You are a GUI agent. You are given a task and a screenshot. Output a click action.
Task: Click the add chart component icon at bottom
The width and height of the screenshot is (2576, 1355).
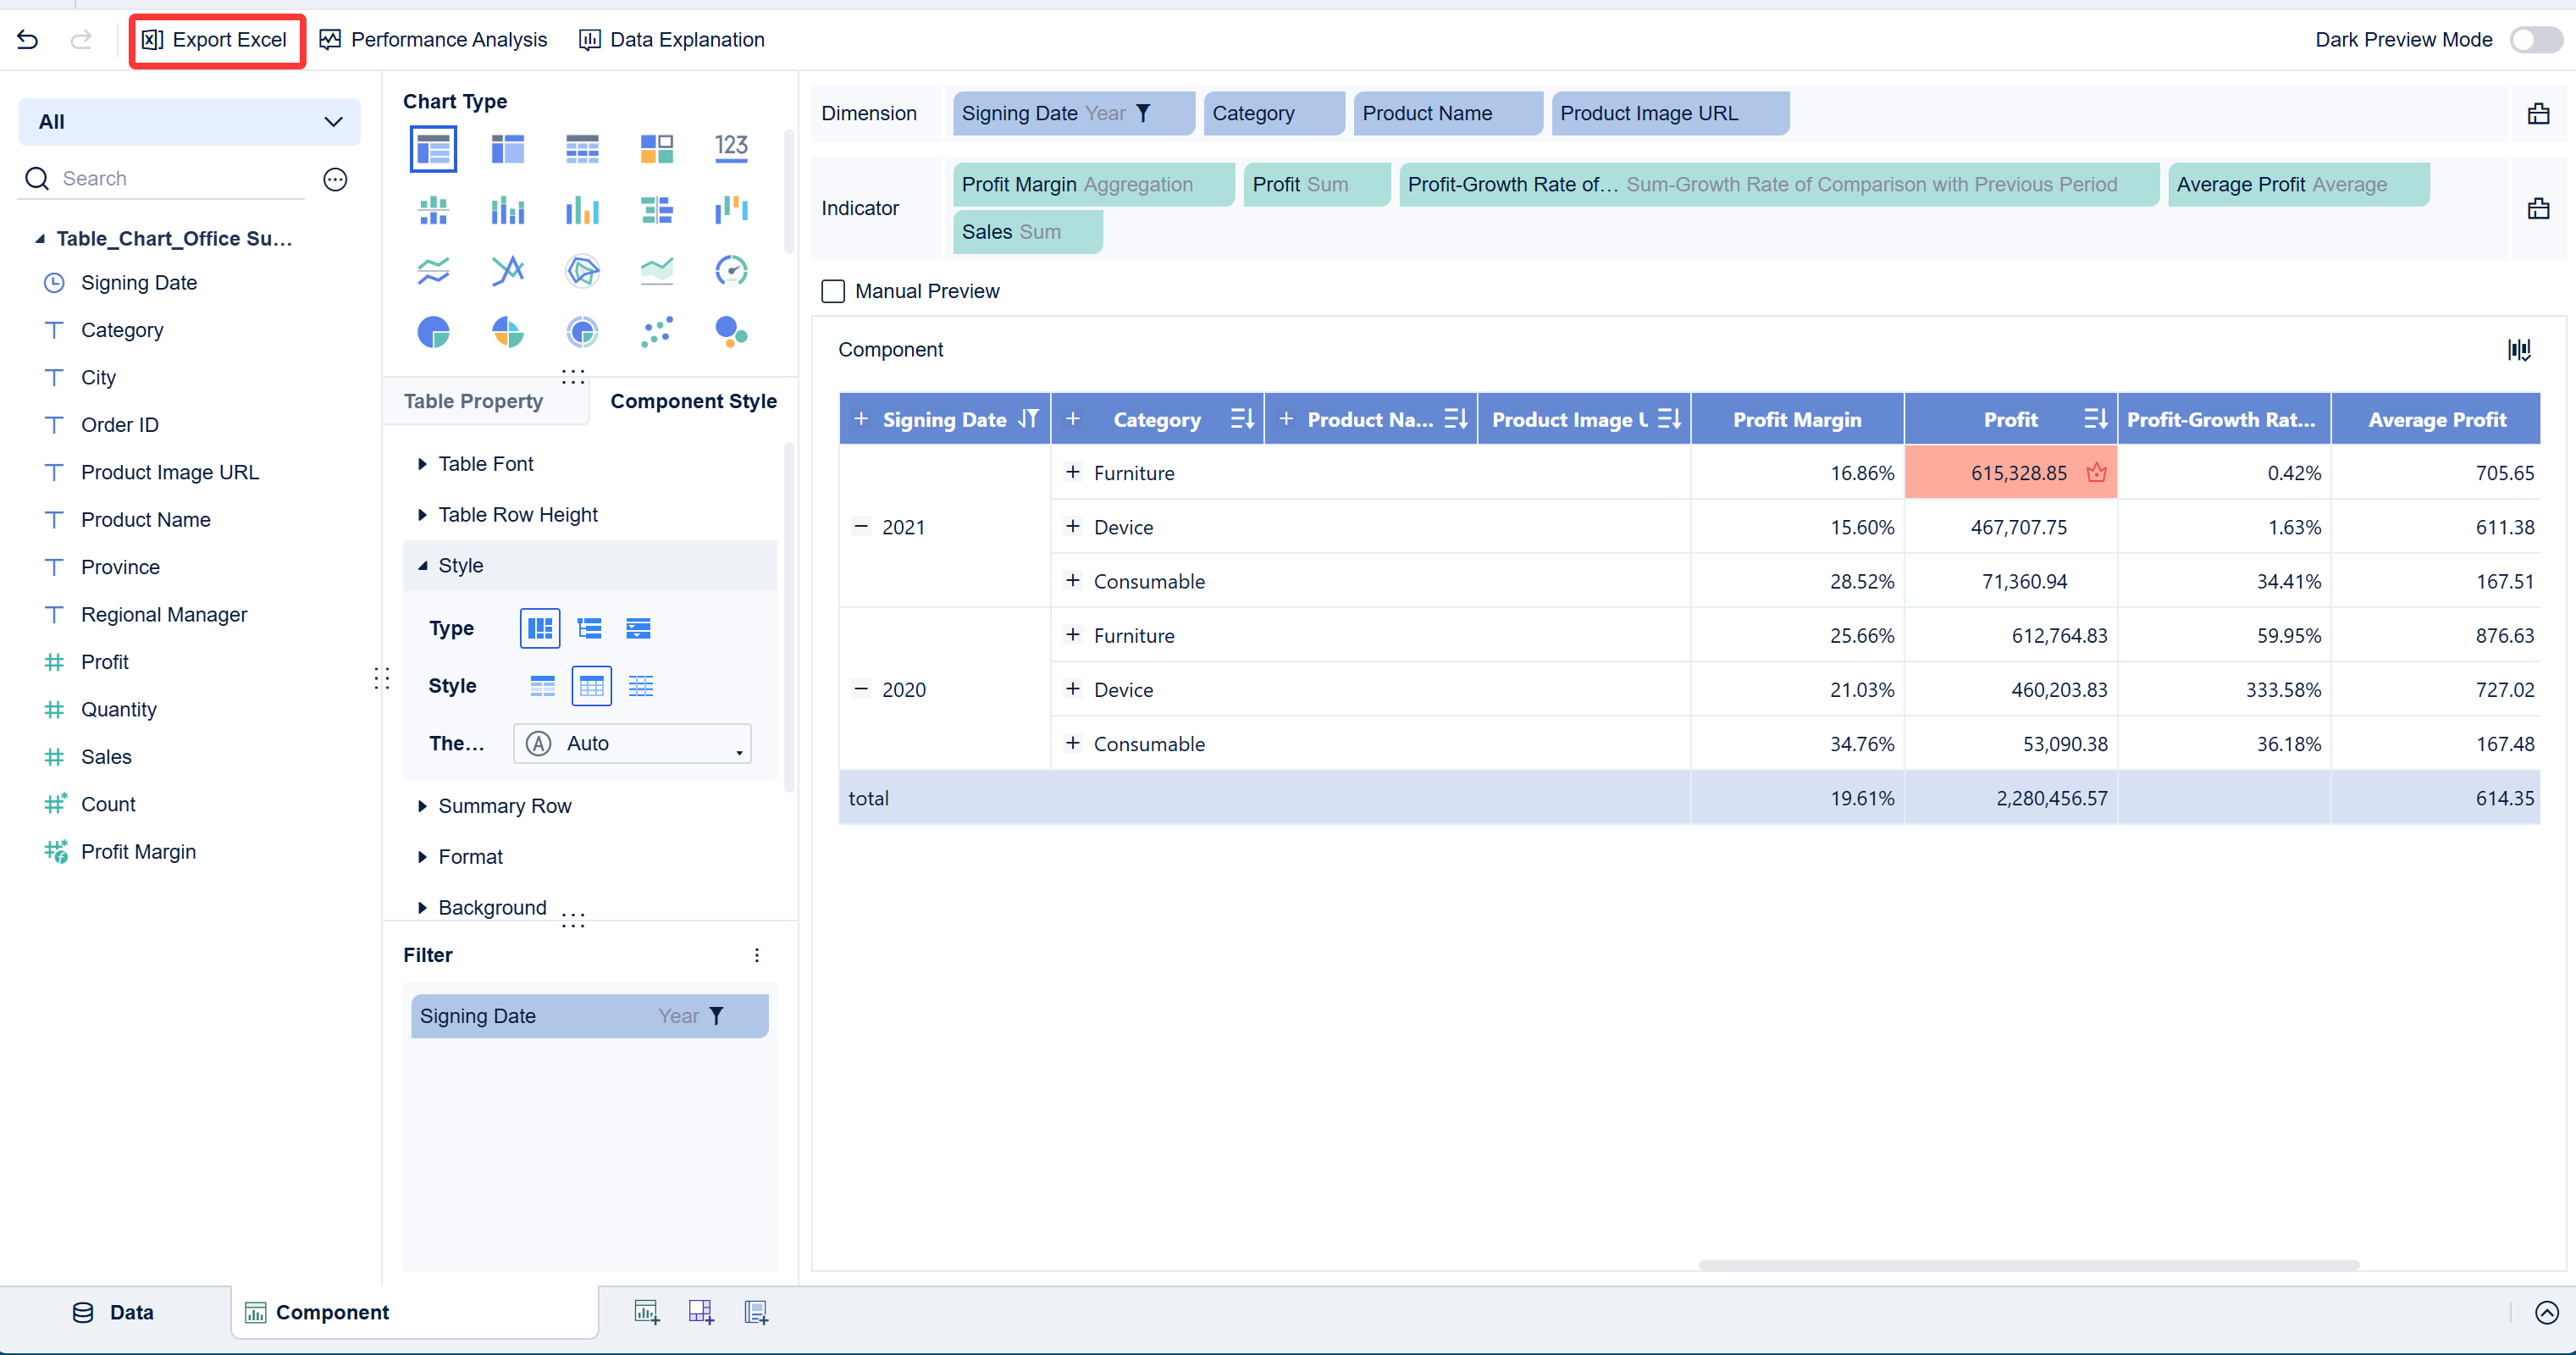[x=647, y=1312]
